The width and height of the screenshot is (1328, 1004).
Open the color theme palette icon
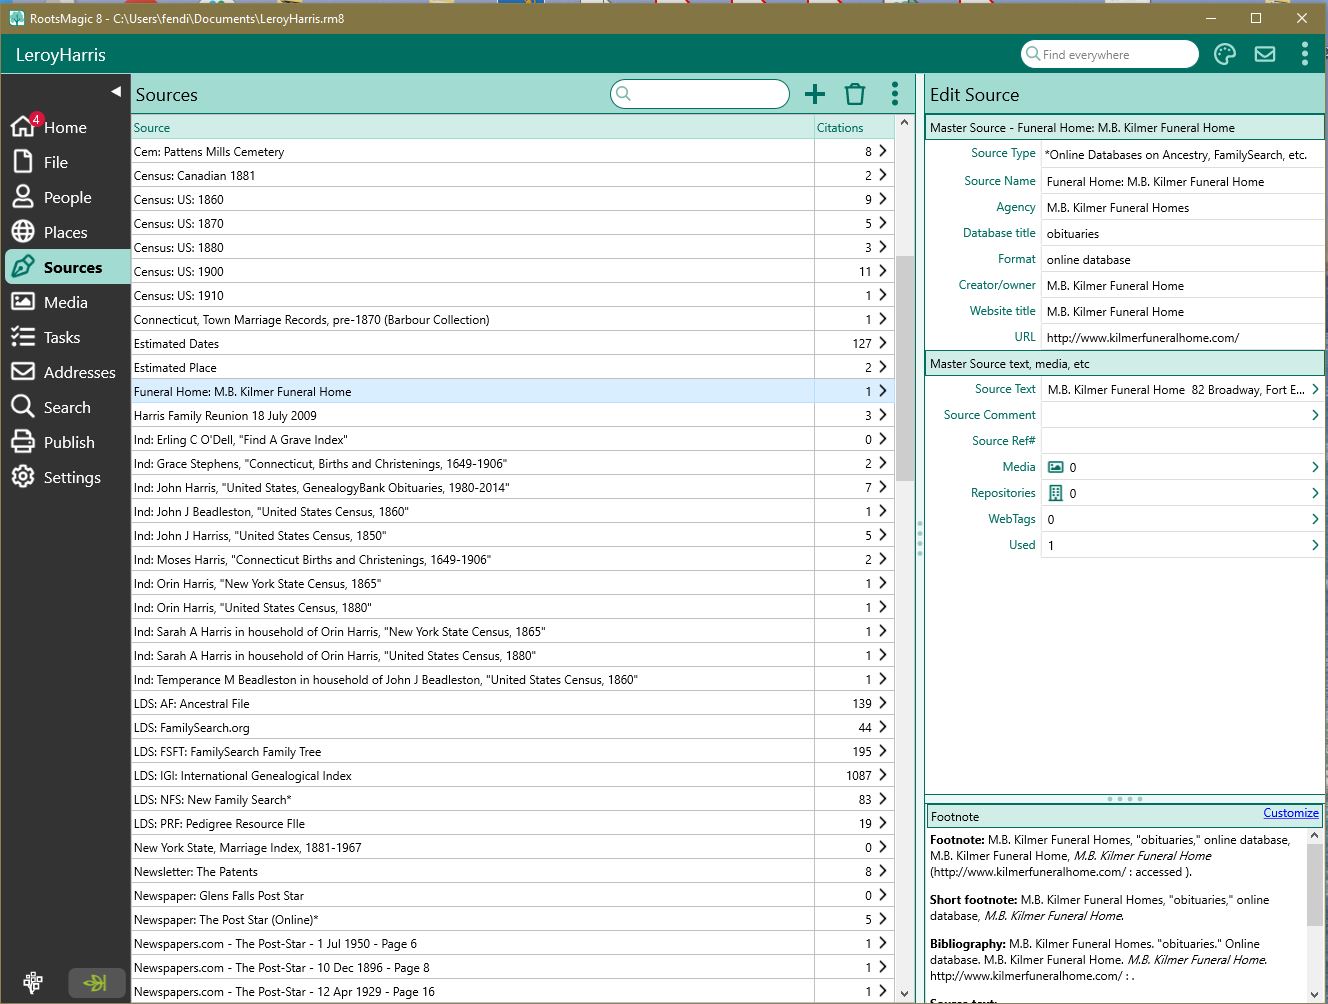coord(1225,54)
